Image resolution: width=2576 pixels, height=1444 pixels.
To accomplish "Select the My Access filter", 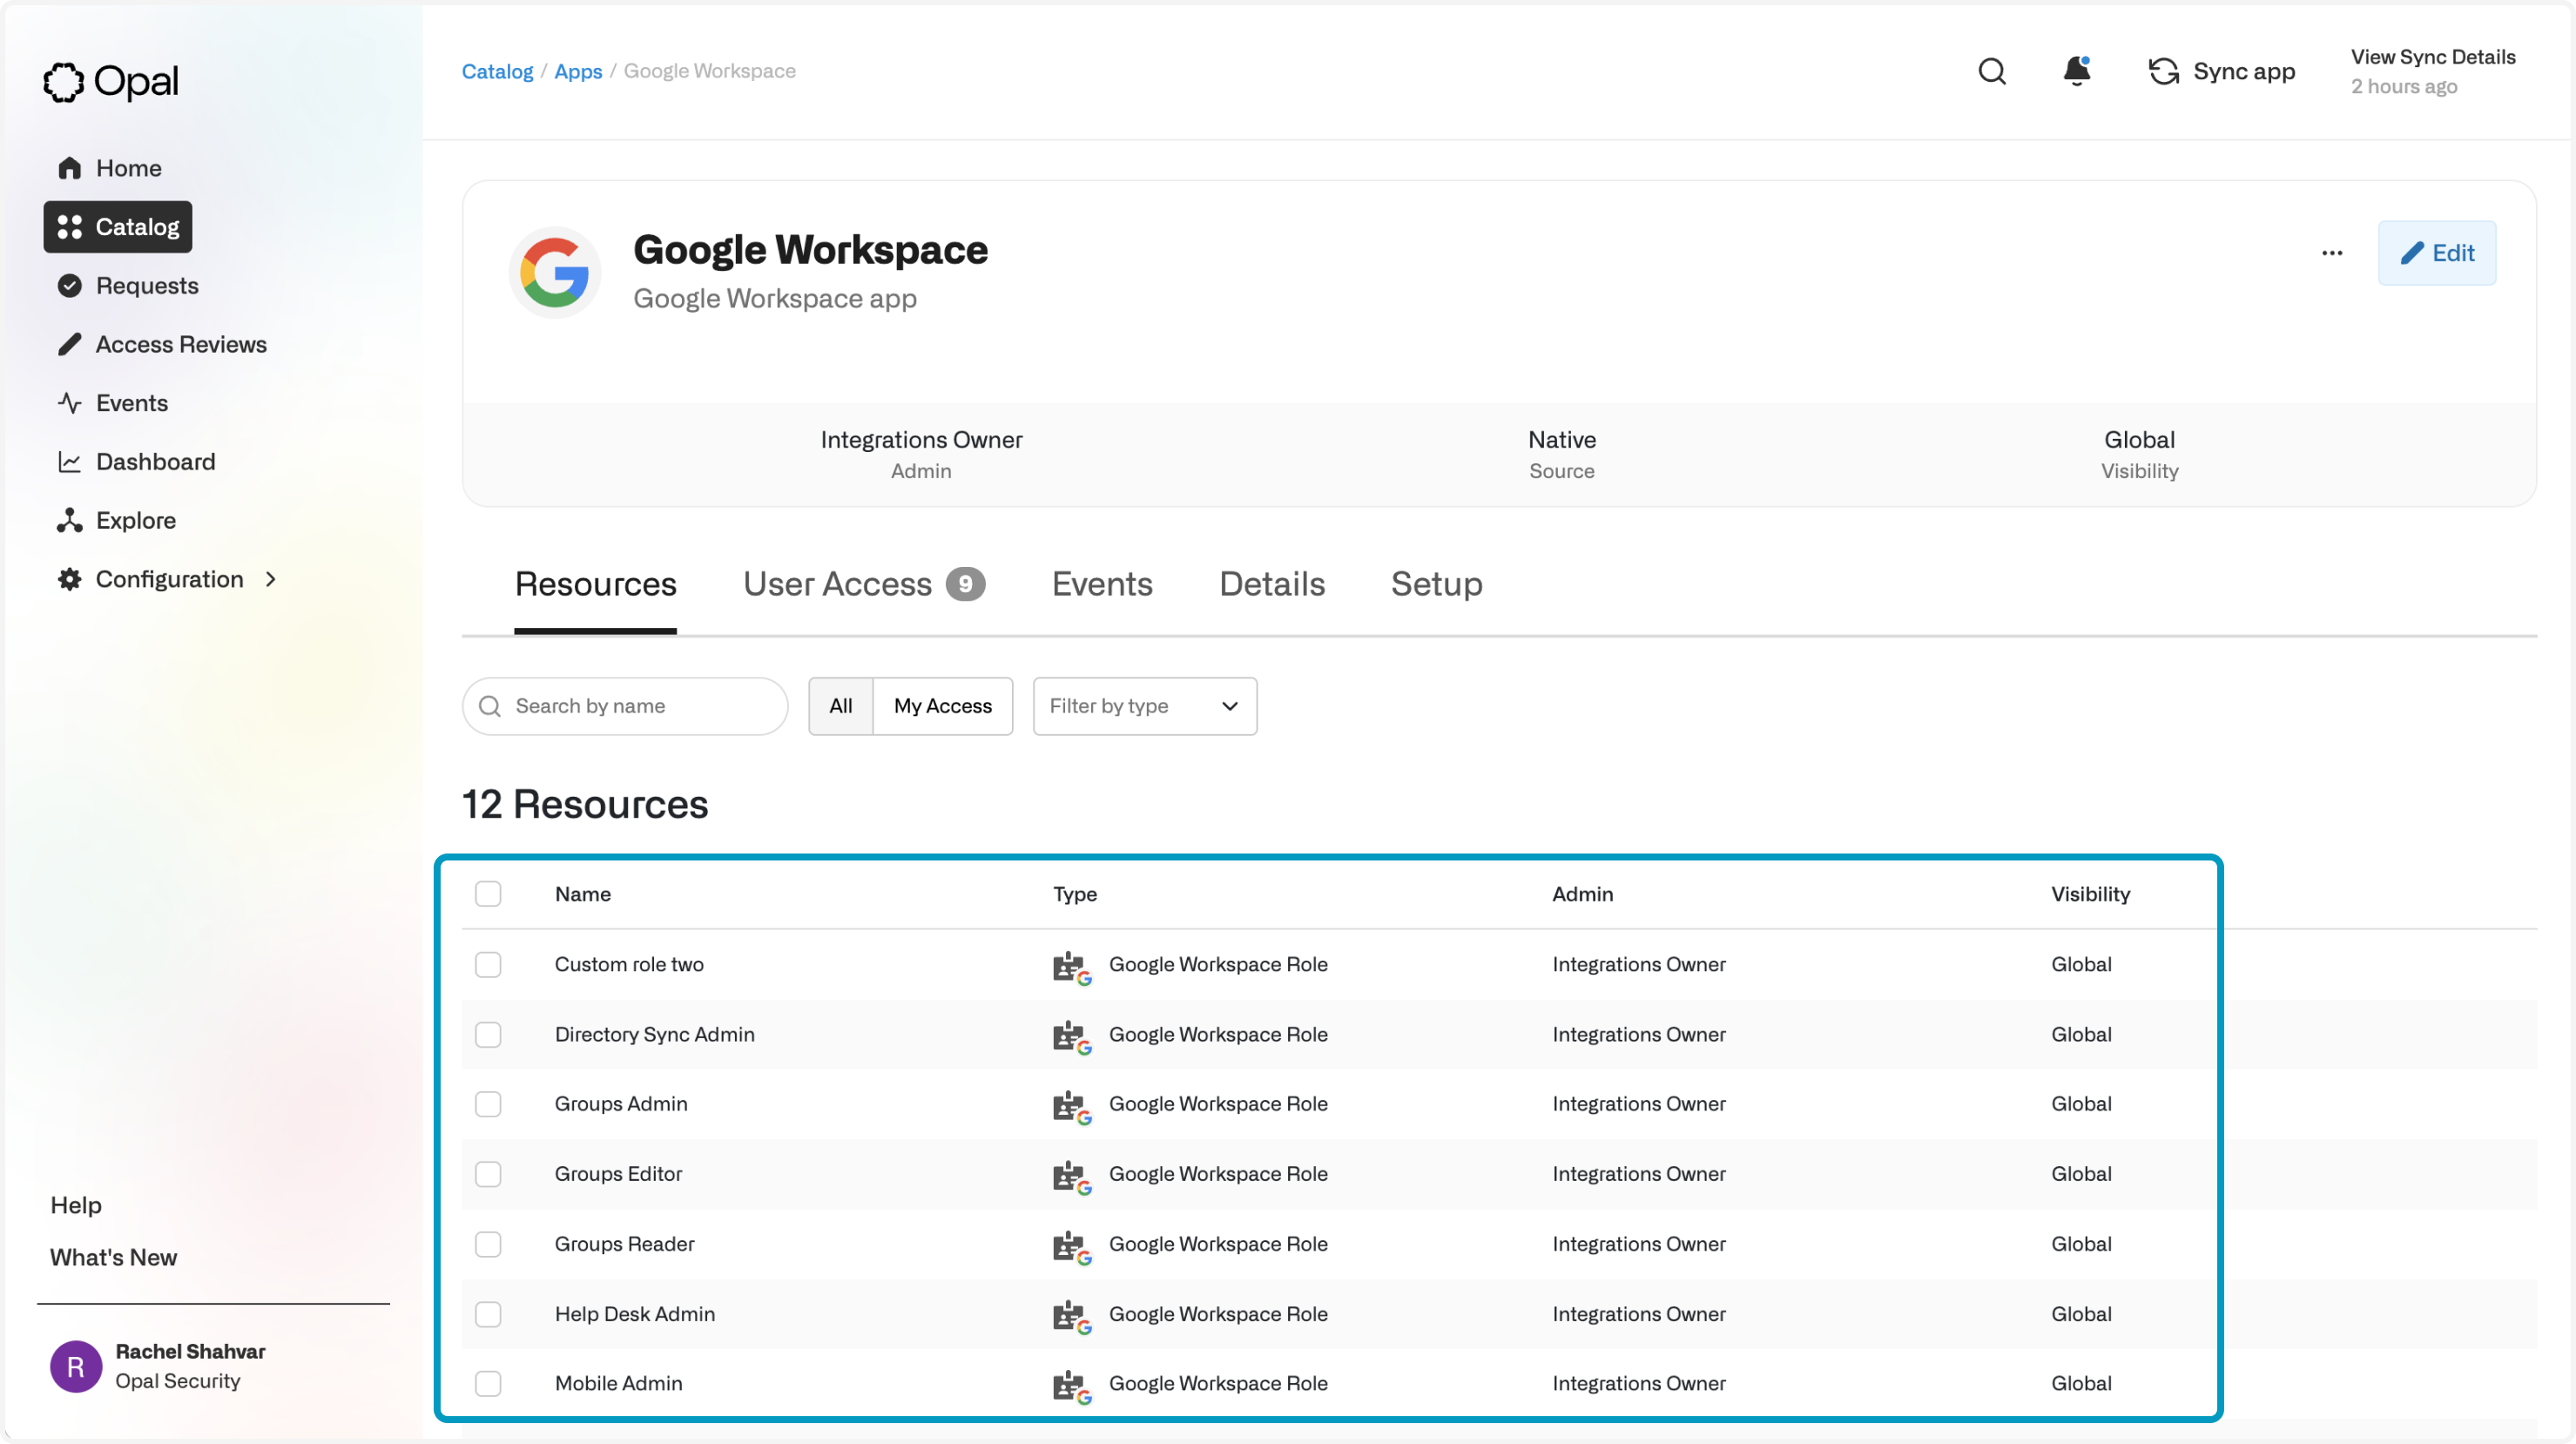I will 942,706.
